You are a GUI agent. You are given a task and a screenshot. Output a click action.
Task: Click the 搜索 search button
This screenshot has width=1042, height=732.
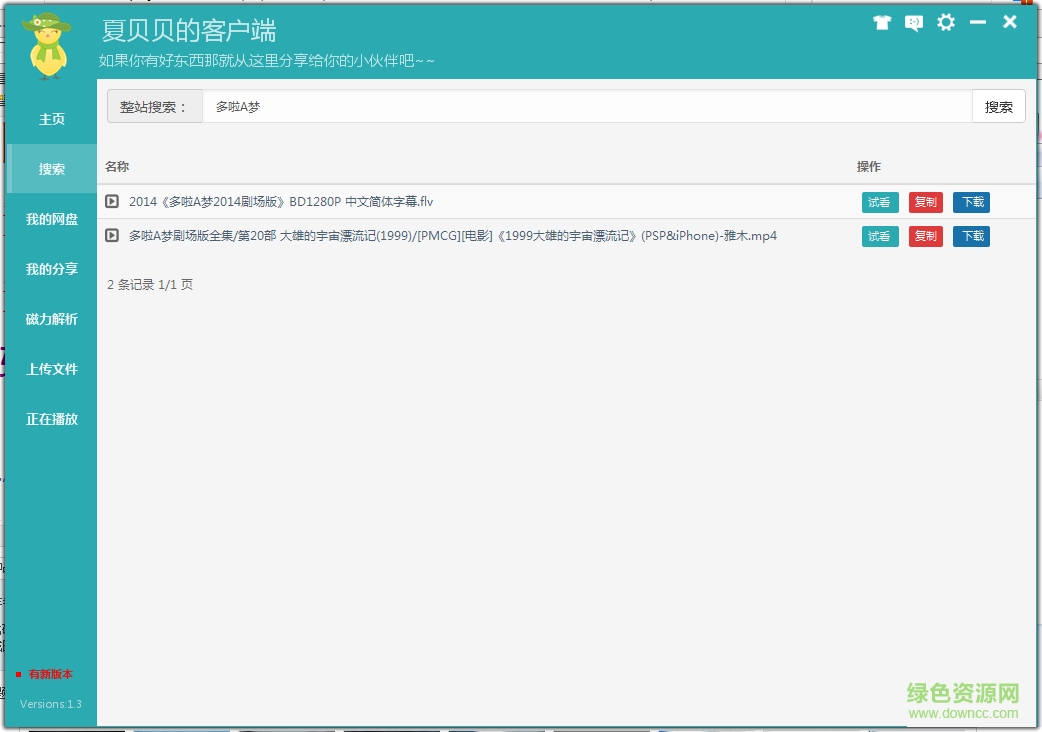coord(998,106)
